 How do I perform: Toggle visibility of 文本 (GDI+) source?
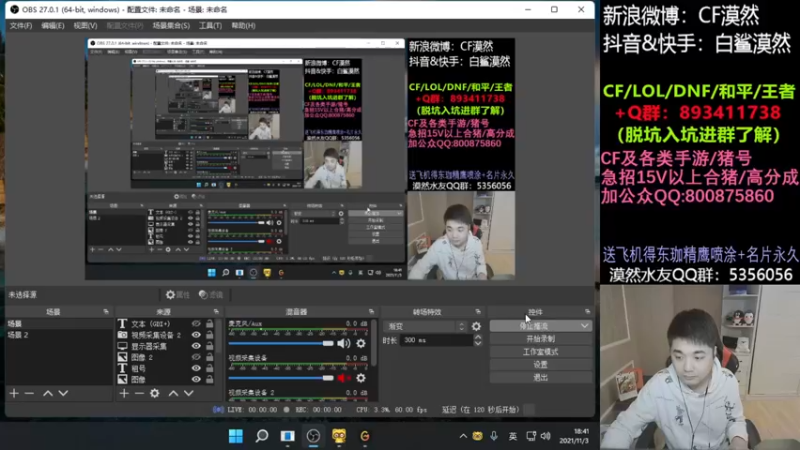coord(196,323)
